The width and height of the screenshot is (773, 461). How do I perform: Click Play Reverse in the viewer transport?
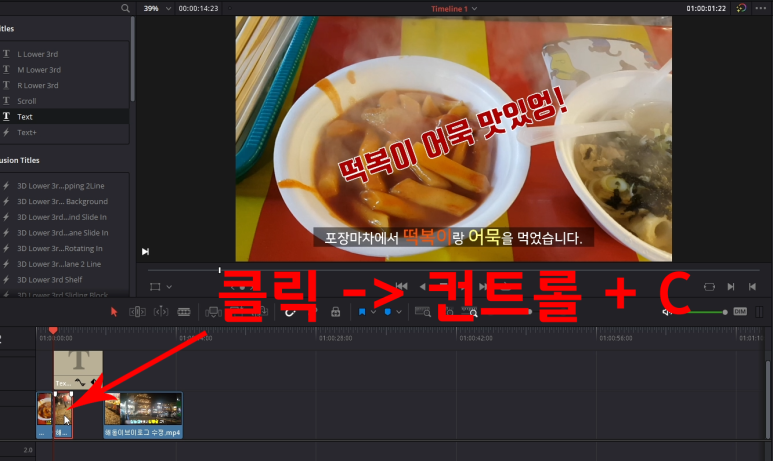coord(422,286)
